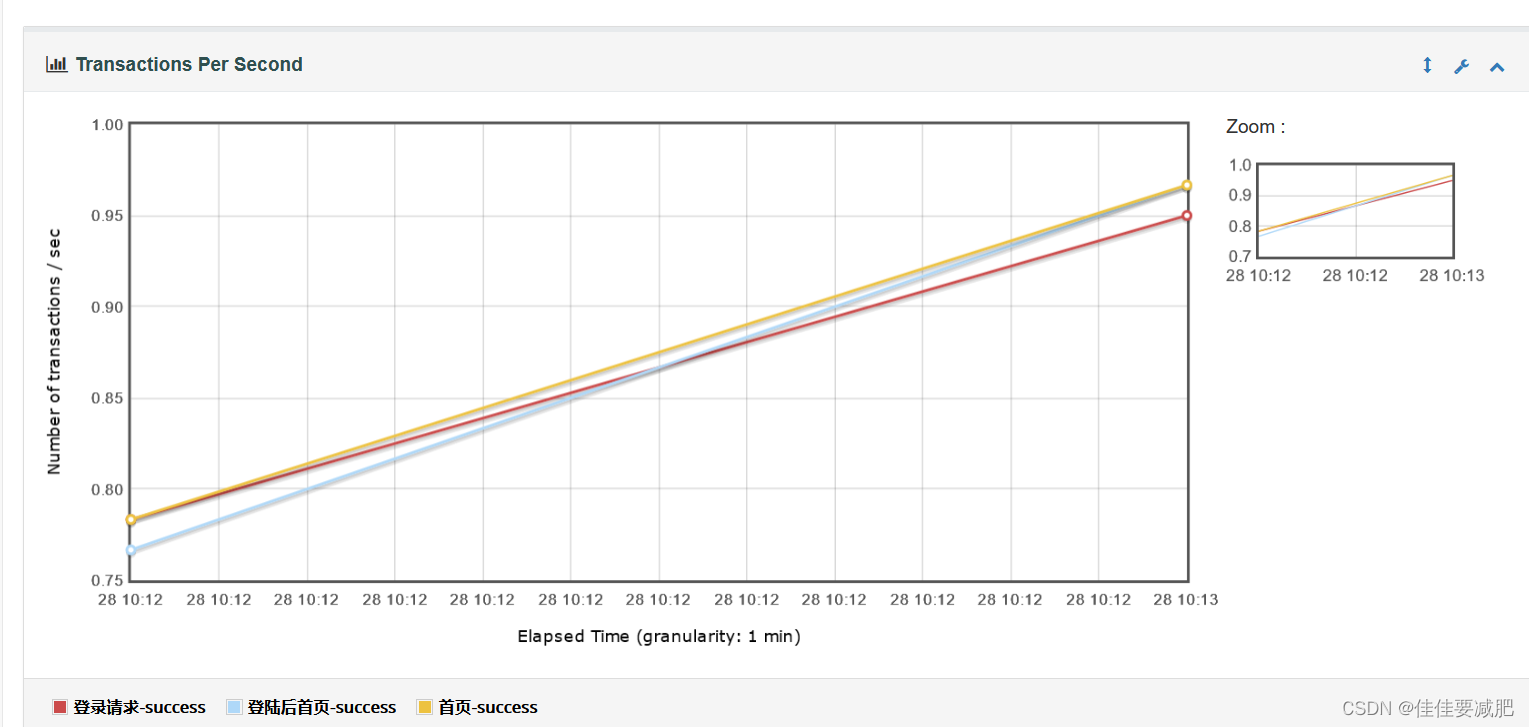The image size is (1529, 727).
Task: Click the red end data point
Action: [1187, 215]
